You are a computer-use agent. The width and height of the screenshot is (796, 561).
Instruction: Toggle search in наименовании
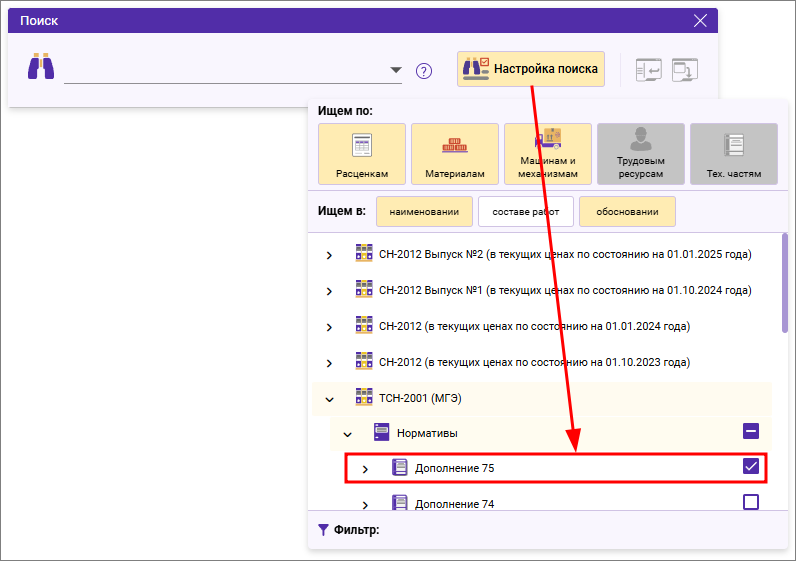point(424,212)
